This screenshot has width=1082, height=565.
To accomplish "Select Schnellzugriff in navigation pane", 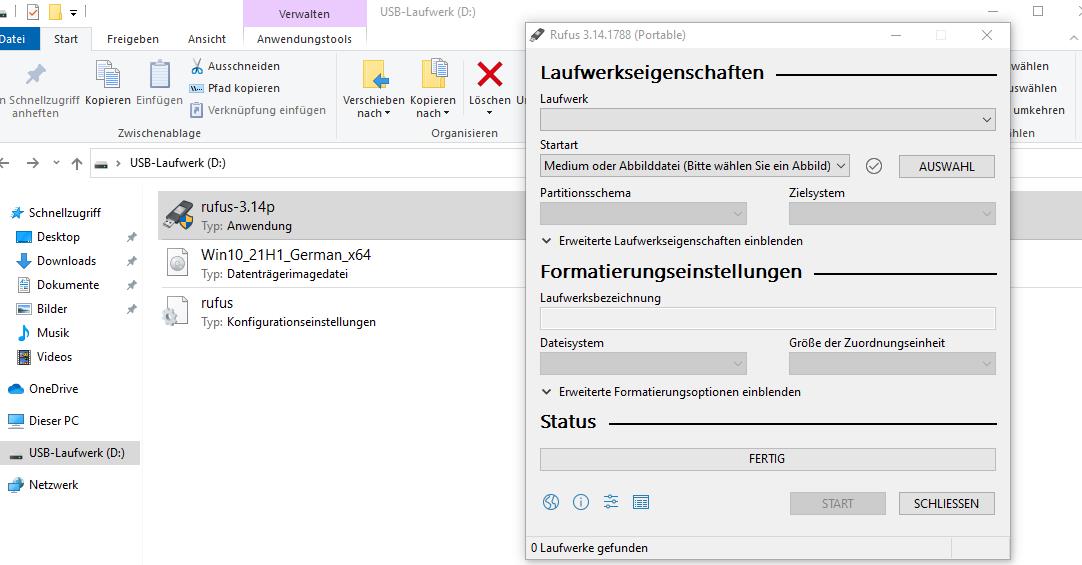I will 64,213.
